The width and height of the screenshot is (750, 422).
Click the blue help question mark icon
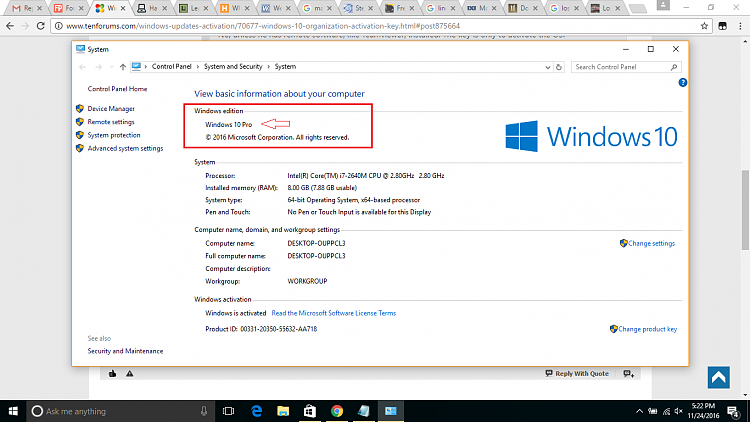click(x=683, y=82)
